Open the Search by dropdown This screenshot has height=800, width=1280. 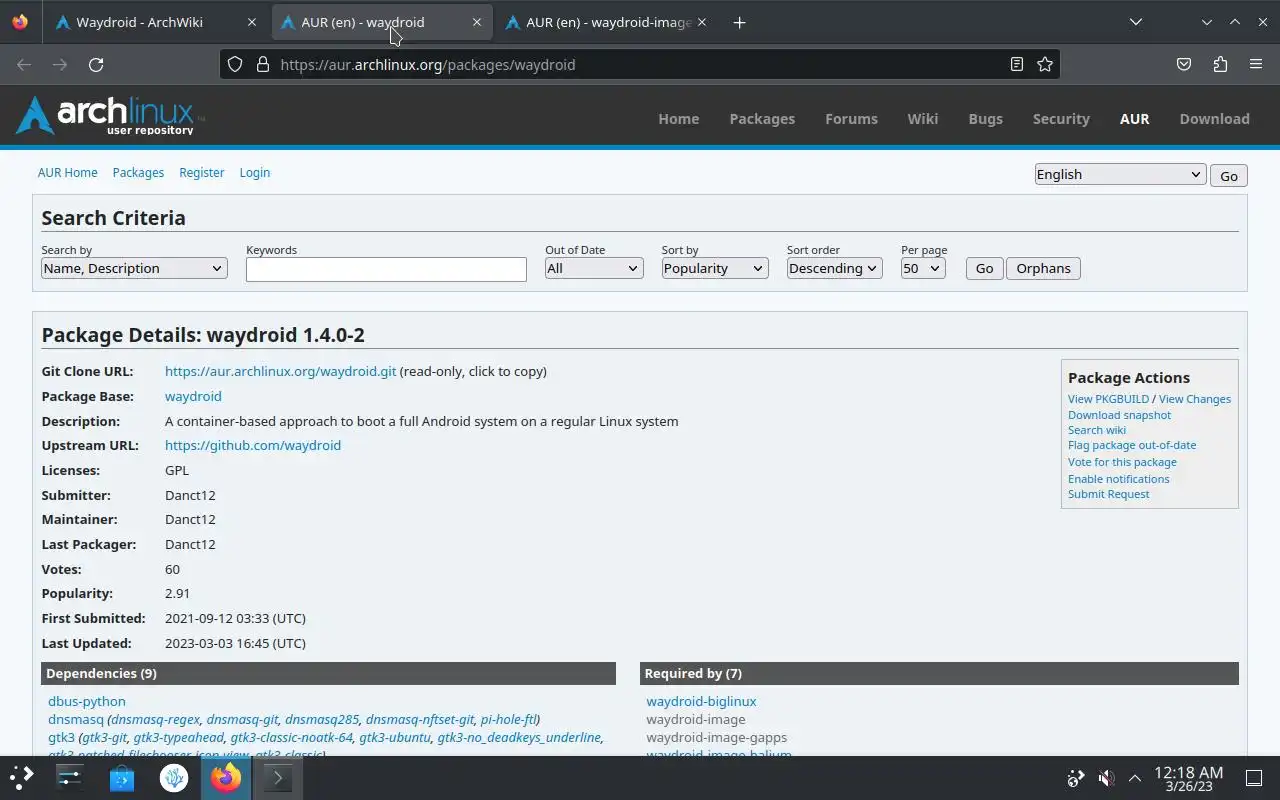click(134, 268)
